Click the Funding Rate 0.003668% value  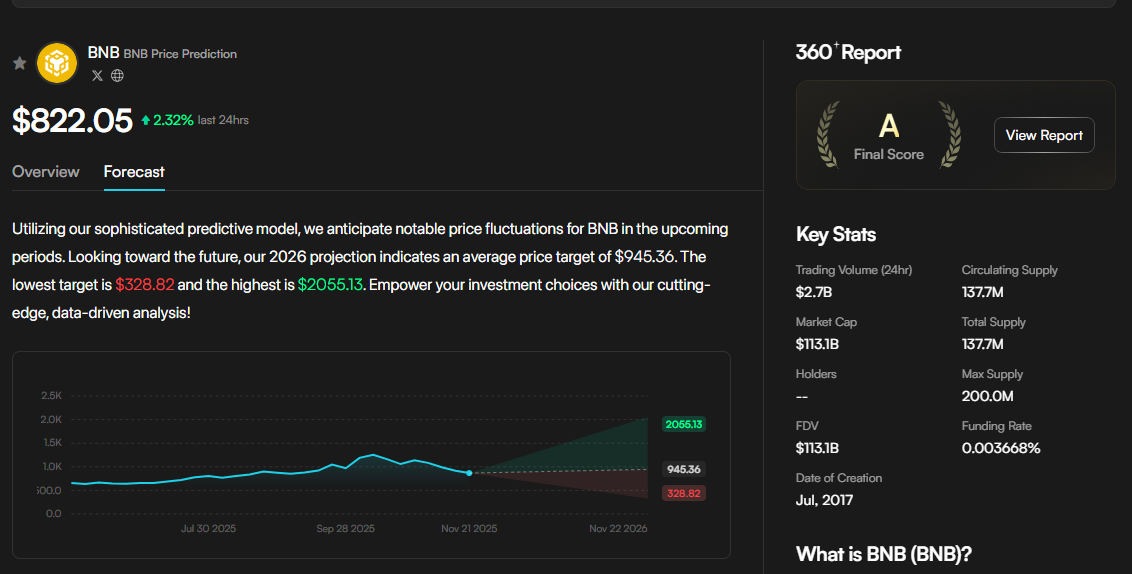1001,448
